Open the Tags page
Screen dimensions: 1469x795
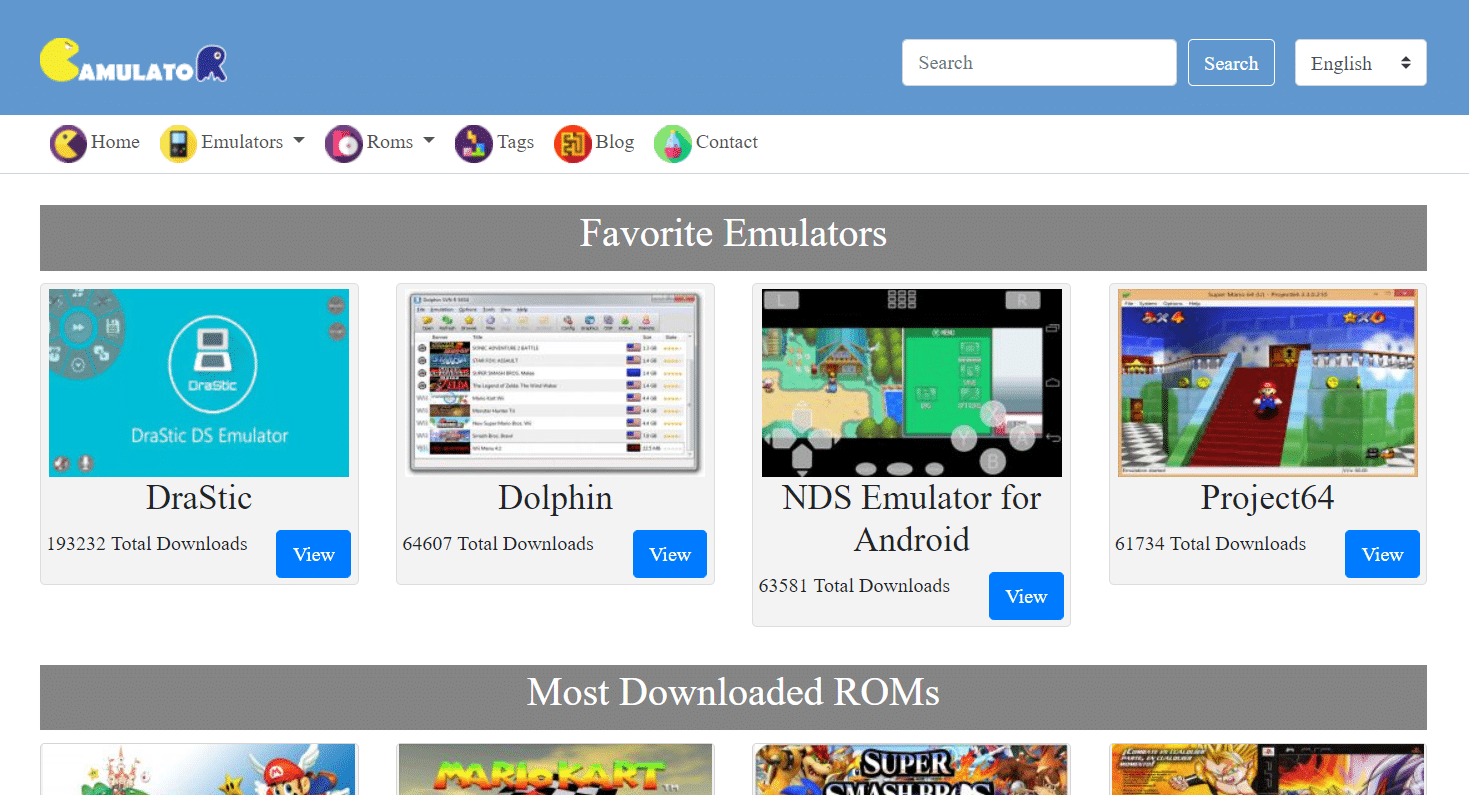pos(515,142)
